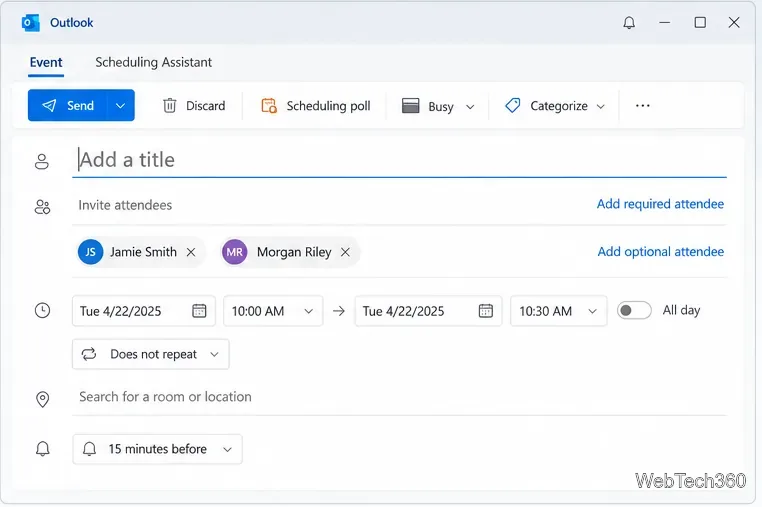Click the Categorize tag icon
The image size is (762, 507).
513,105
